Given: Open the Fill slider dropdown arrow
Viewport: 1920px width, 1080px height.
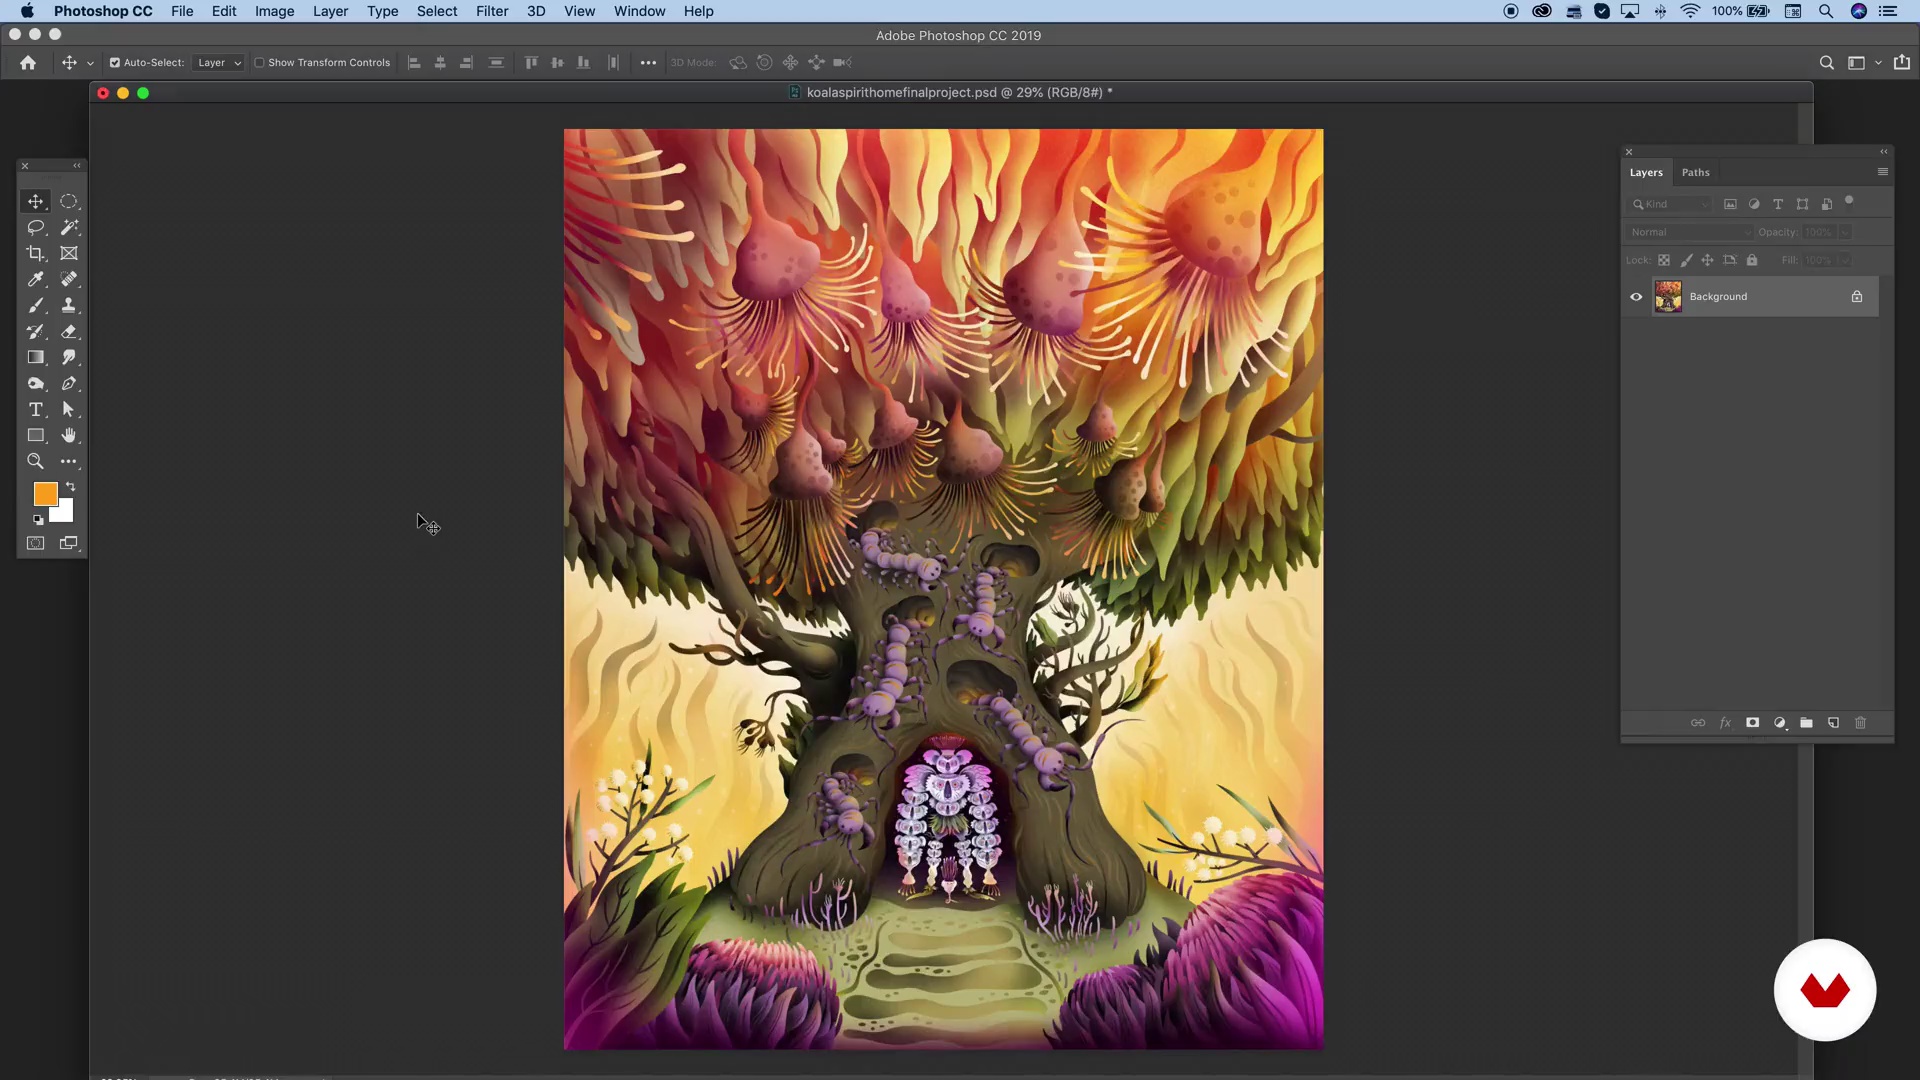Looking at the screenshot, I should pyautogui.click(x=1845, y=260).
